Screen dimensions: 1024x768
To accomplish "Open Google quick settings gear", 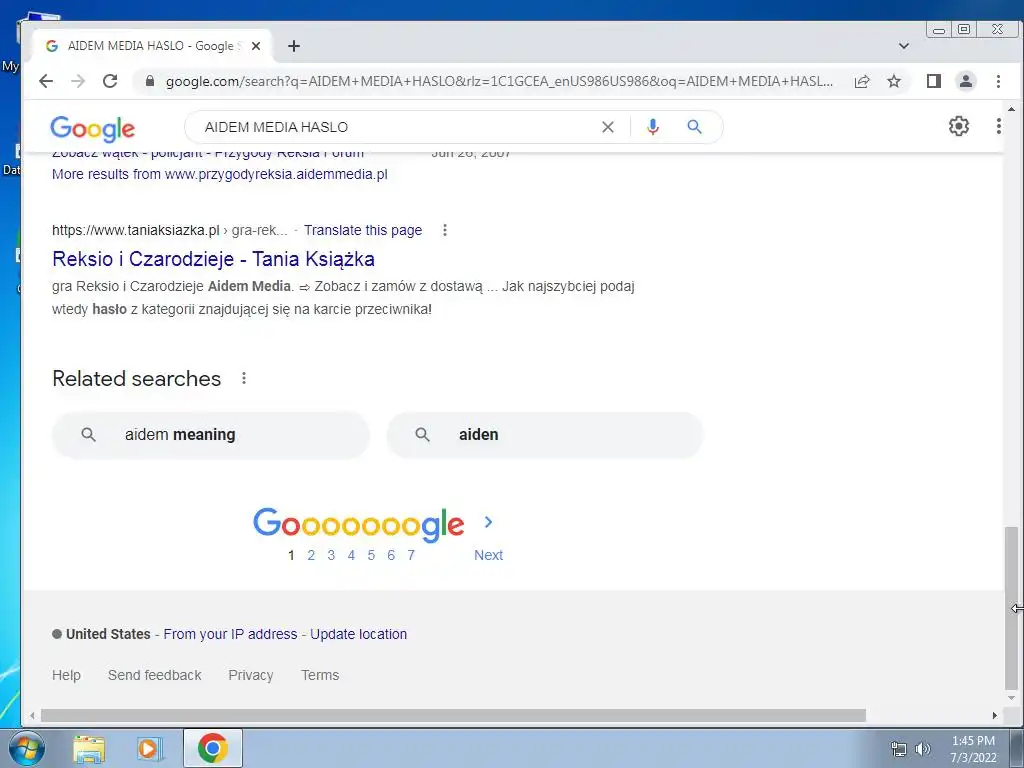I will [x=959, y=126].
